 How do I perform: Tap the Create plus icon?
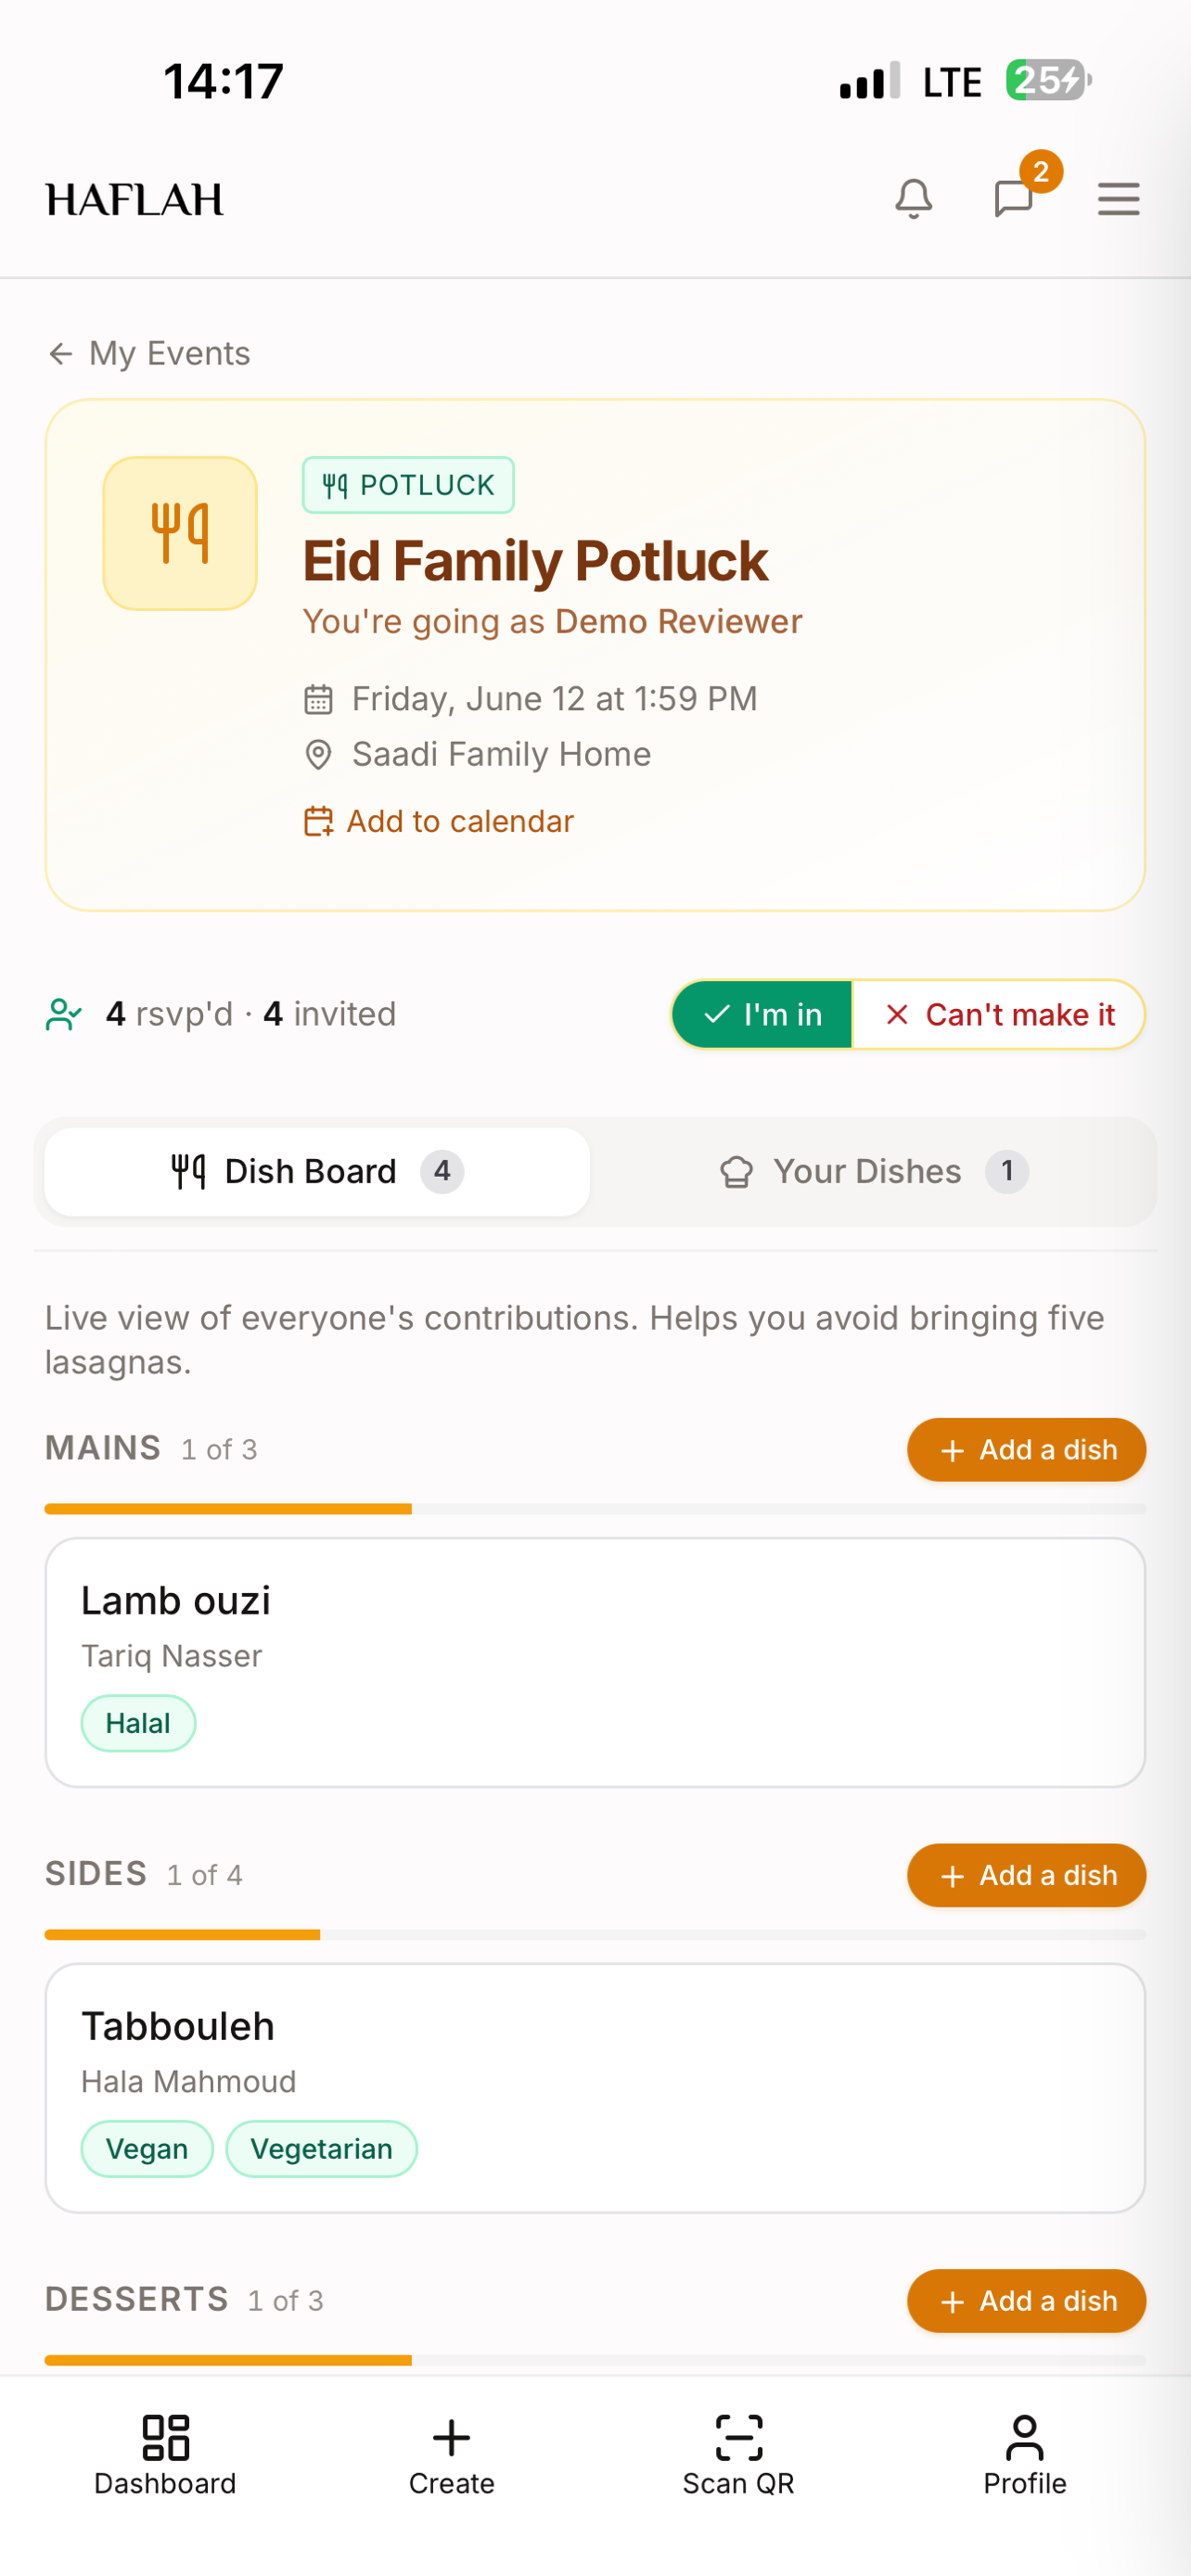[x=452, y=2437]
